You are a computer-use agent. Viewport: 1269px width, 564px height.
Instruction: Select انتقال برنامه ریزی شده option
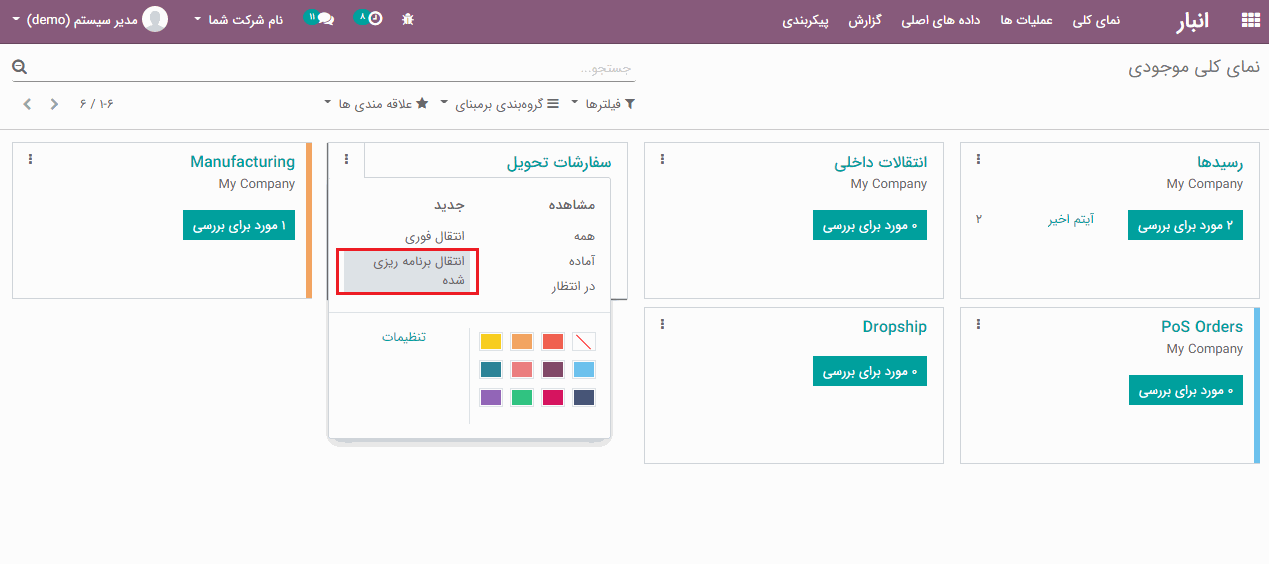[x=405, y=271]
